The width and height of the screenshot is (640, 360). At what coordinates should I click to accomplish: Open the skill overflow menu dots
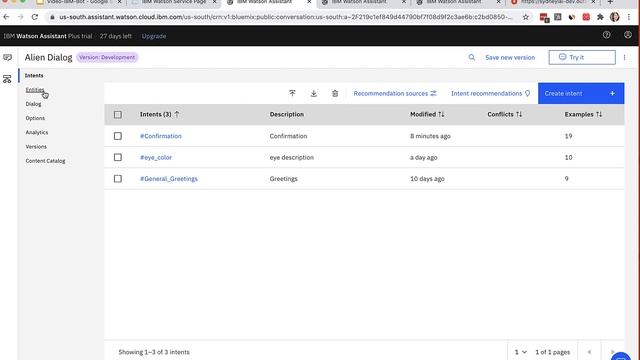pos(624,58)
